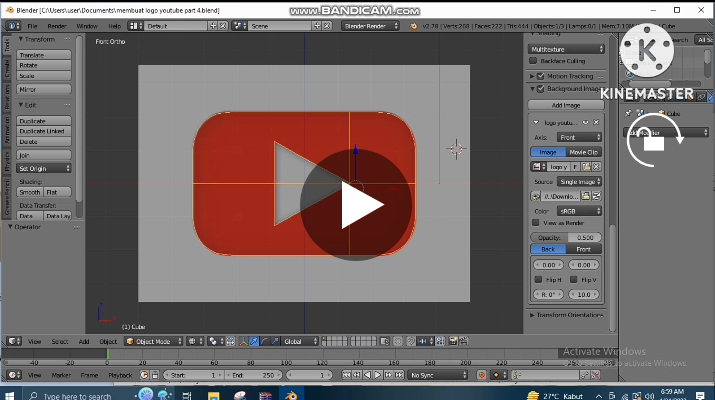Jump to the first frame

(x=347, y=375)
